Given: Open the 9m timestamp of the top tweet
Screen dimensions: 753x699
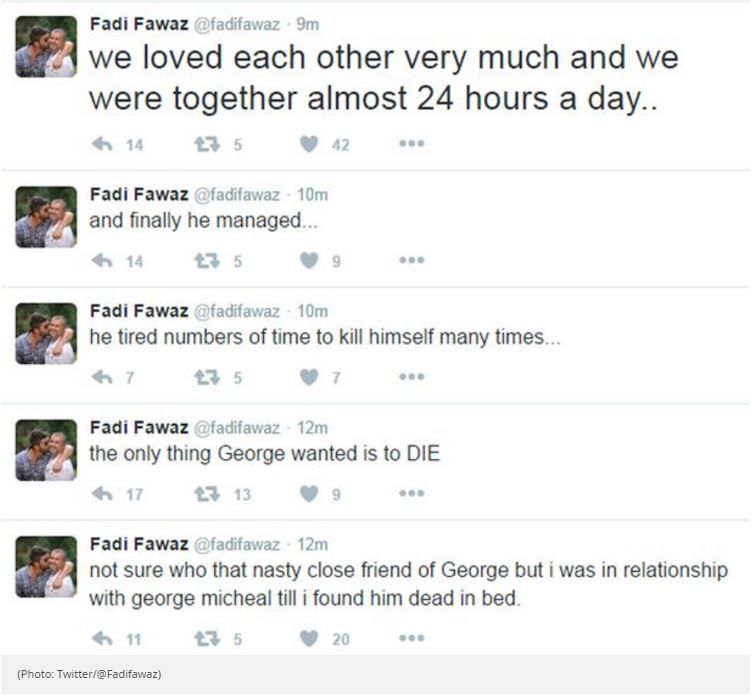Looking at the screenshot, I should [312, 25].
